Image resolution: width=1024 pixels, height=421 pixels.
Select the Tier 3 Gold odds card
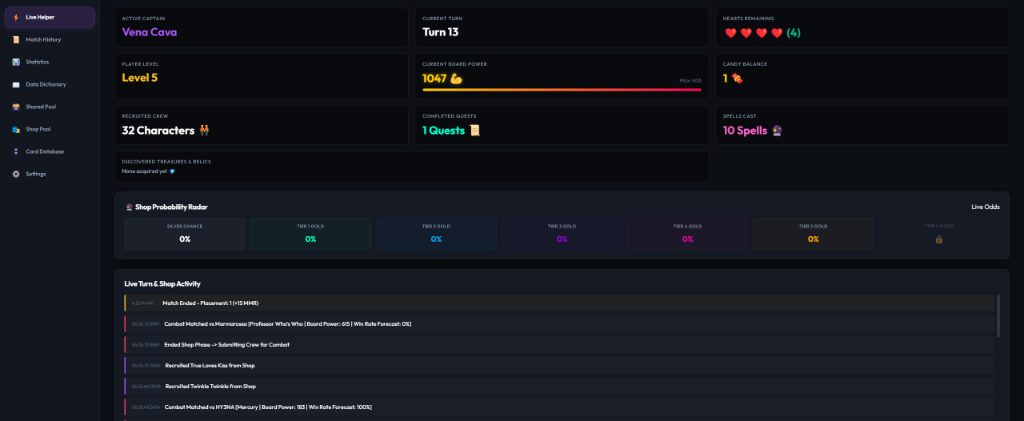(562, 234)
